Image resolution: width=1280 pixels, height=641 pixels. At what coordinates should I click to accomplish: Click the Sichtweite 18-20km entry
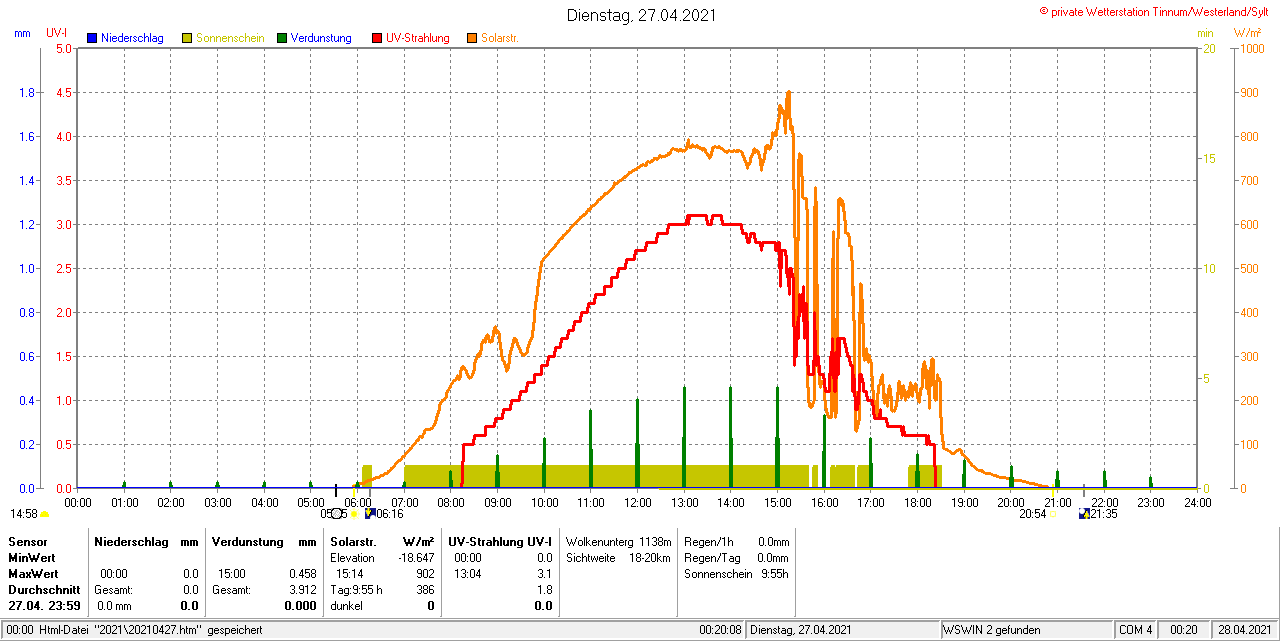point(618,557)
